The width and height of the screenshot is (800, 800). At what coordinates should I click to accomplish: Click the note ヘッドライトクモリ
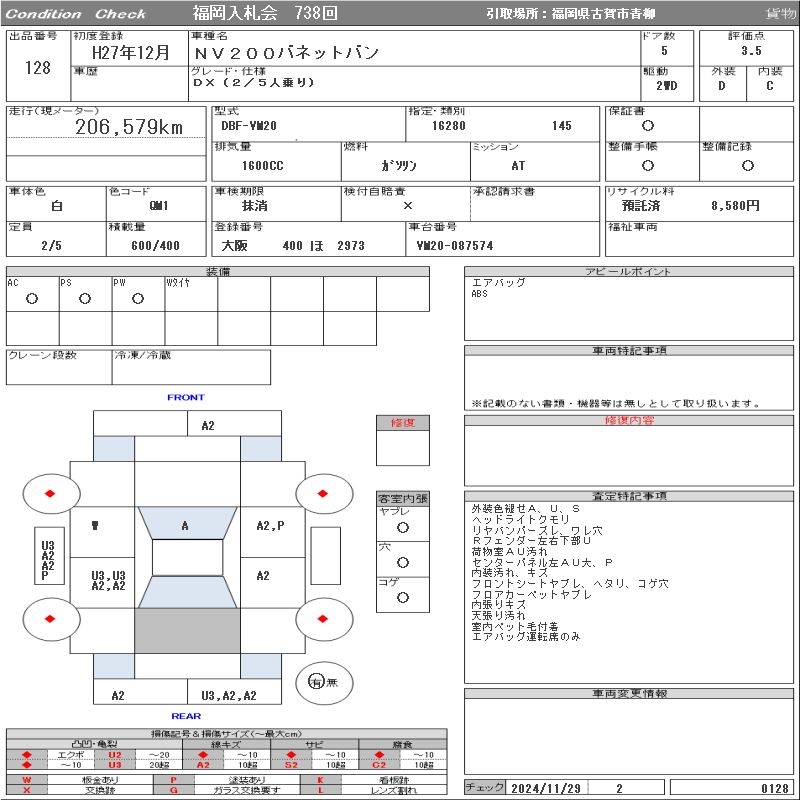[x=520, y=519]
